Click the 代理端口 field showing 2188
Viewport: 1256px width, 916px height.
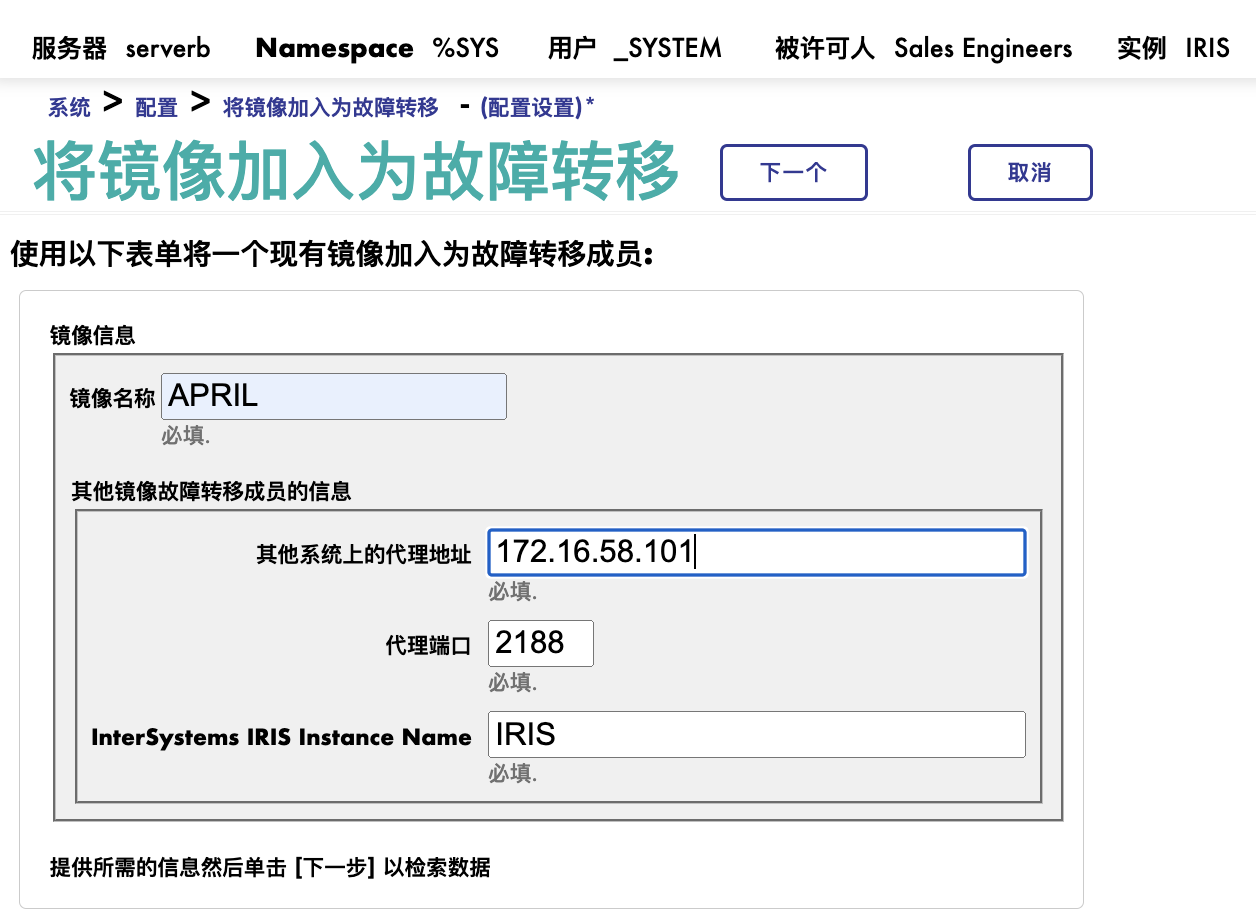(x=540, y=643)
